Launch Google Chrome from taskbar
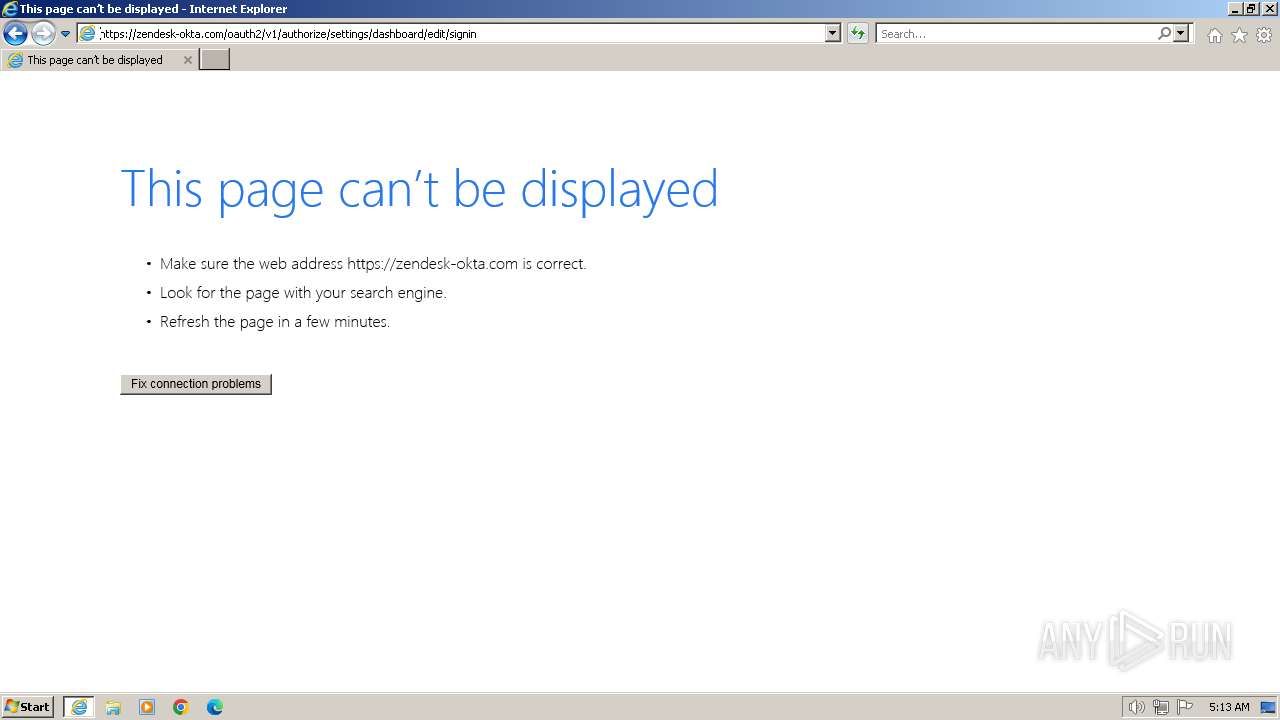Image resolution: width=1280 pixels, height=720 pixels. 181,707
